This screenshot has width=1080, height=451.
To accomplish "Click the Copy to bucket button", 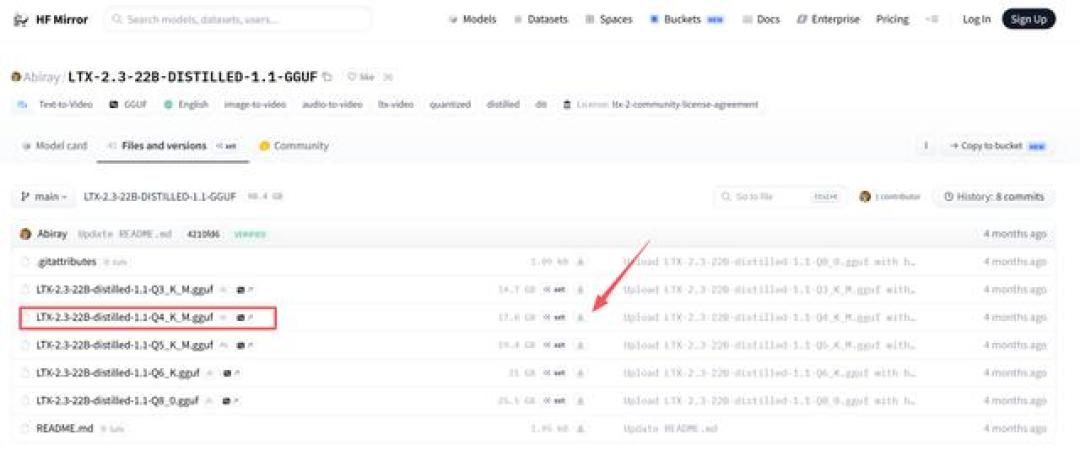I will point(997,146).
